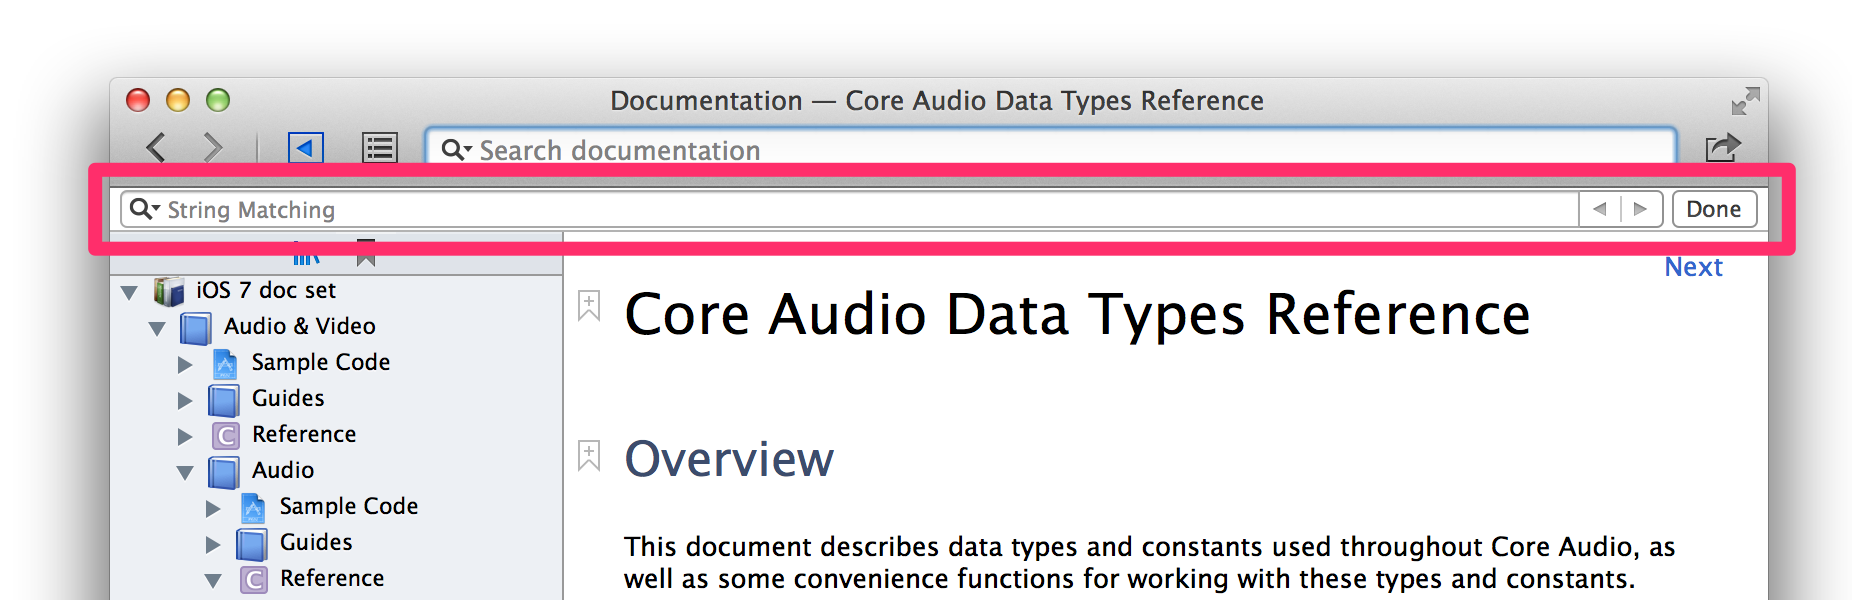Collapse the Reference node under Audio
Viewport: 1852px width, 600px height.
[x=213, y=580]
